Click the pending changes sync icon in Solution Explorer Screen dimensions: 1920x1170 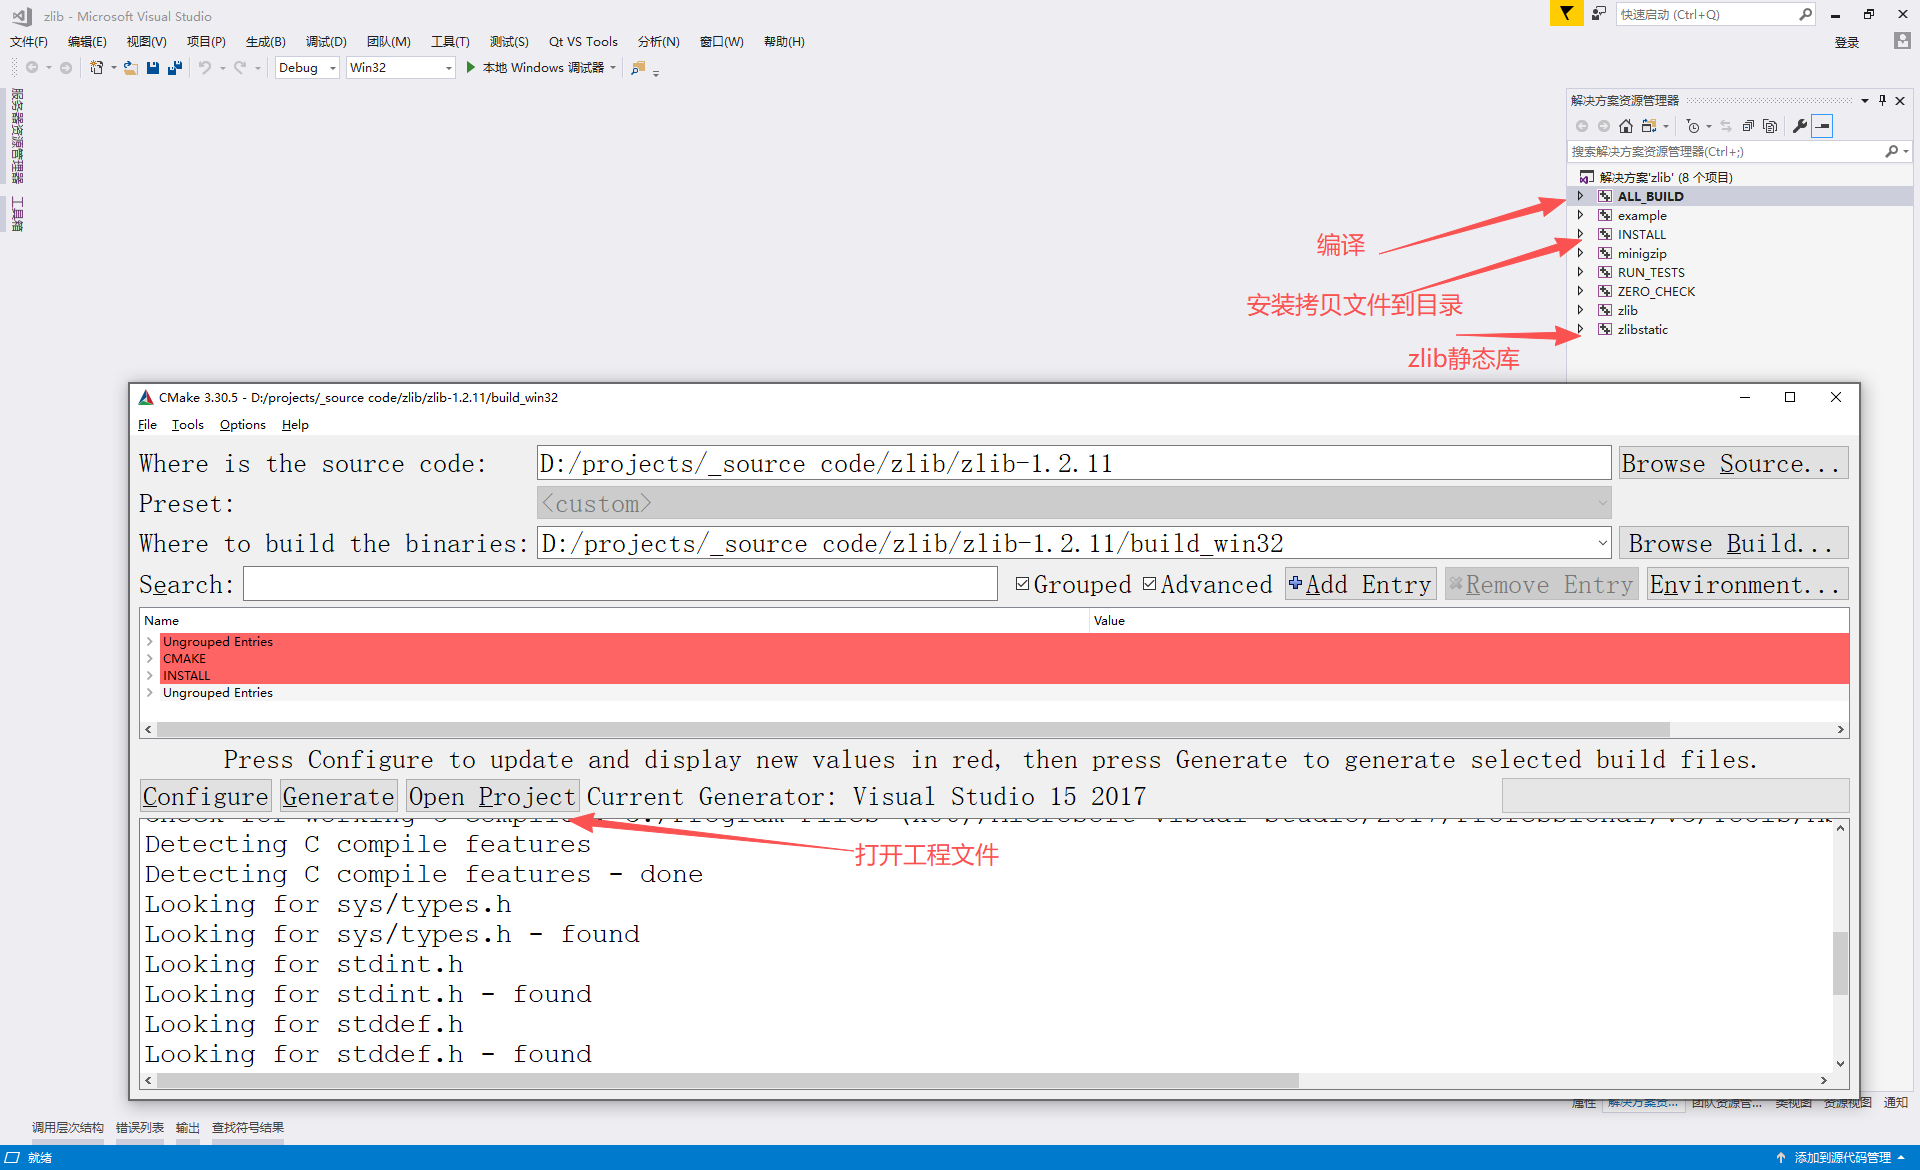[x=1727, y=125]
